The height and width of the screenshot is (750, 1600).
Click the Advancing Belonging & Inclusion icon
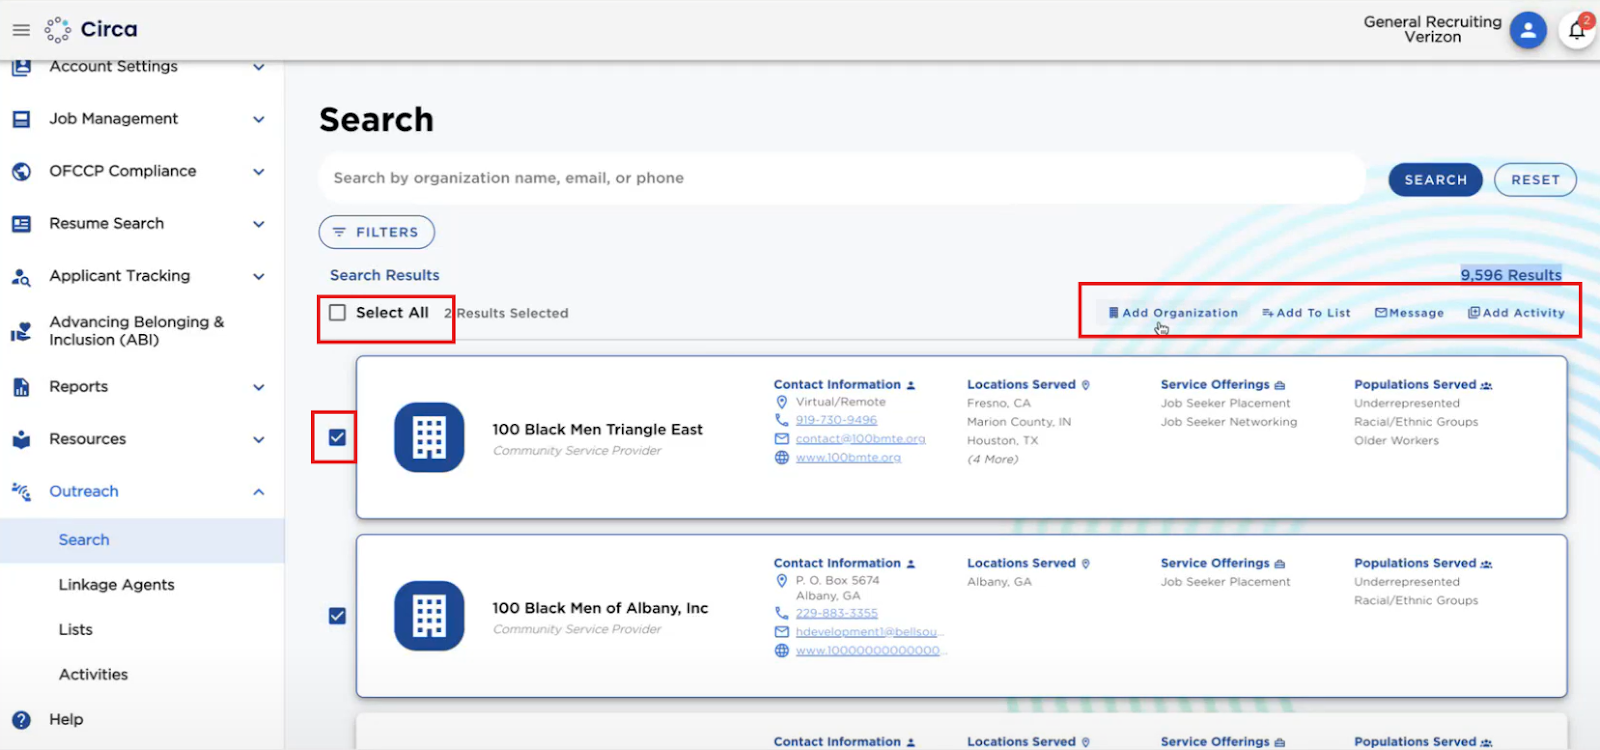pyautogui.click(x=21, y=331)
